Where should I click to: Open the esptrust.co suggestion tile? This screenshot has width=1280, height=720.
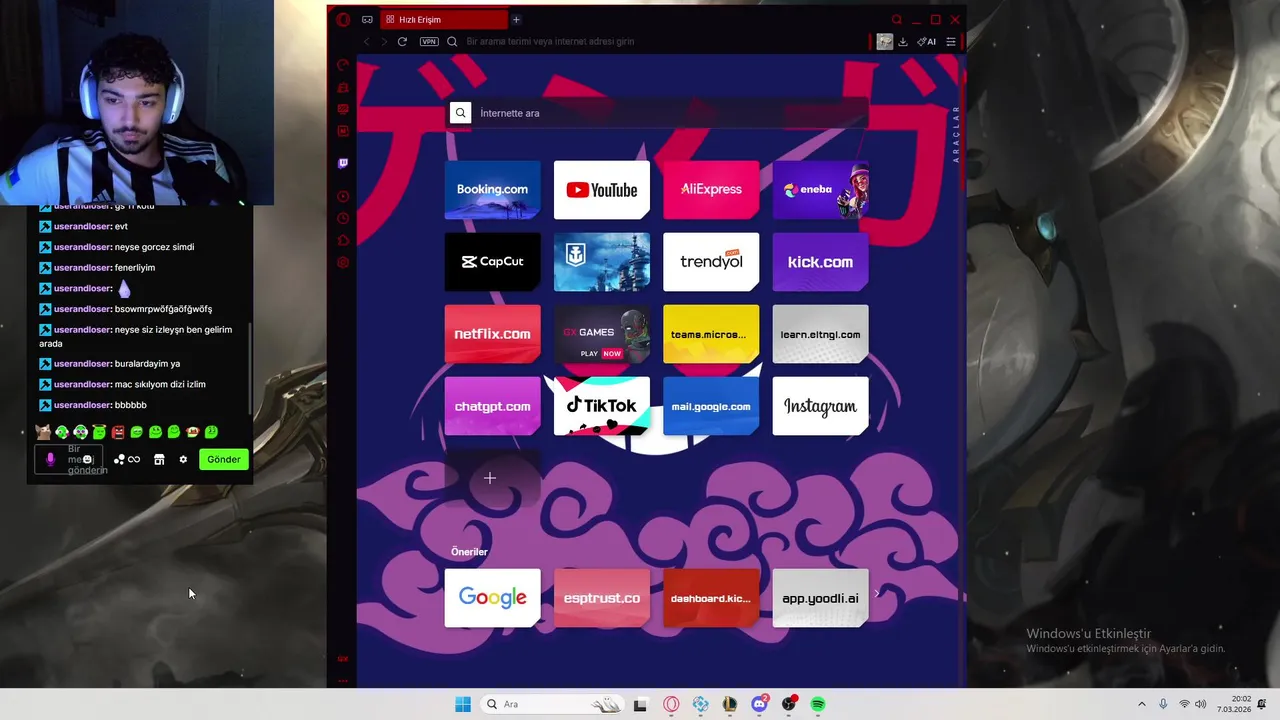point(601,598)
